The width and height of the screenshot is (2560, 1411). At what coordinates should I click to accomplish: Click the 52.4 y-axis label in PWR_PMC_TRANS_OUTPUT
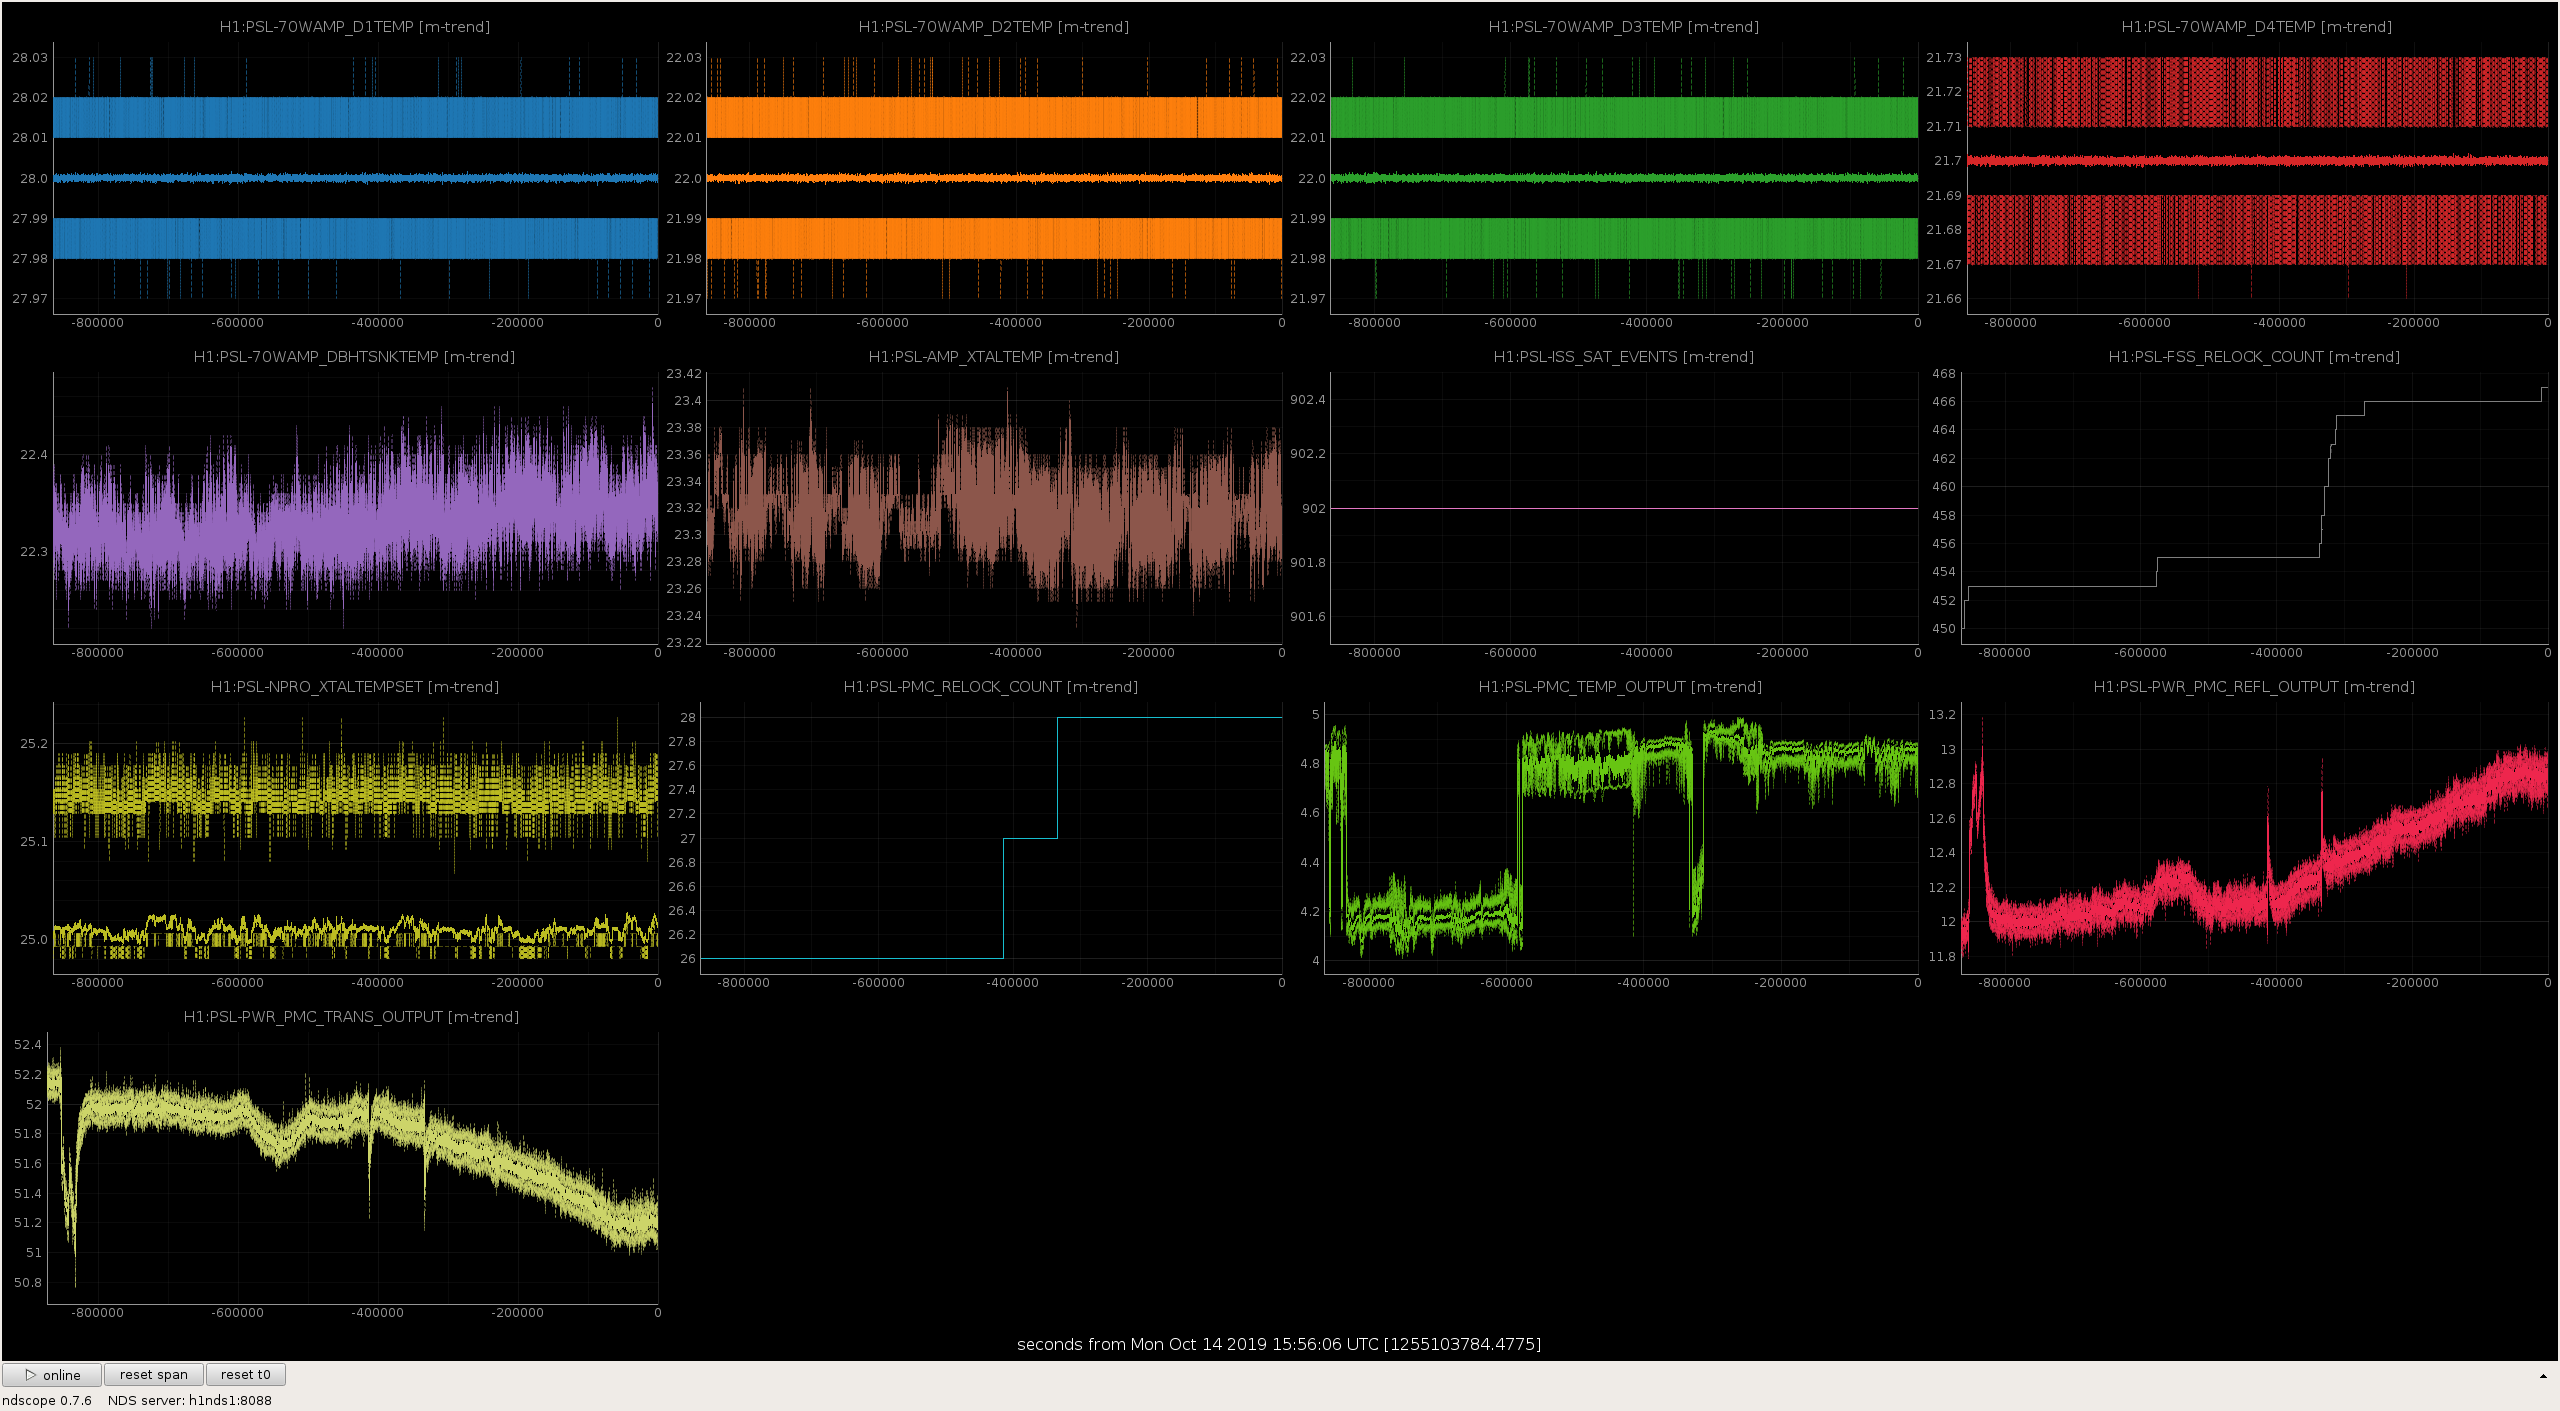click(x=28, y=1045)
